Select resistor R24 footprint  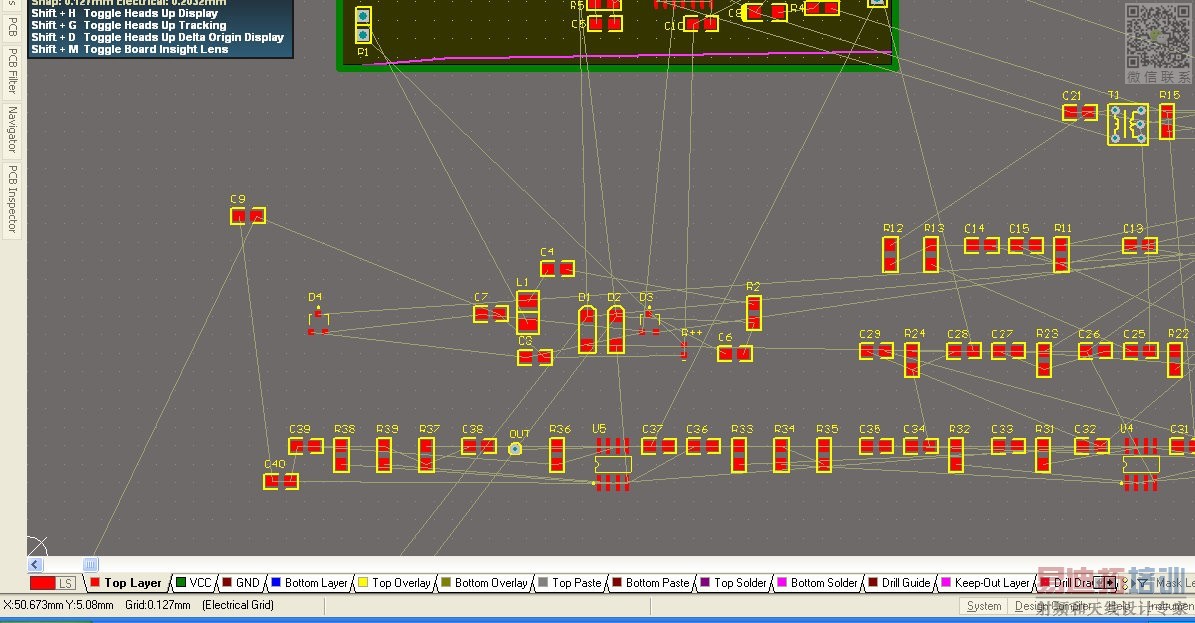click(x=911, y=360)
